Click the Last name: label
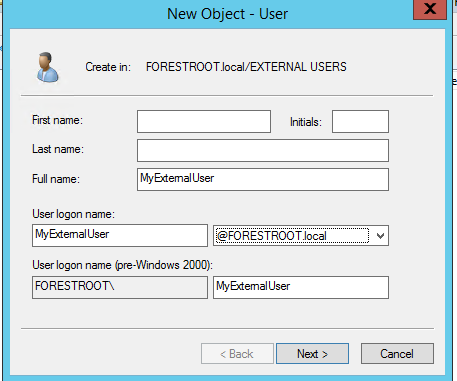Viewport: 457px width, 381px height. click(58, 149)
